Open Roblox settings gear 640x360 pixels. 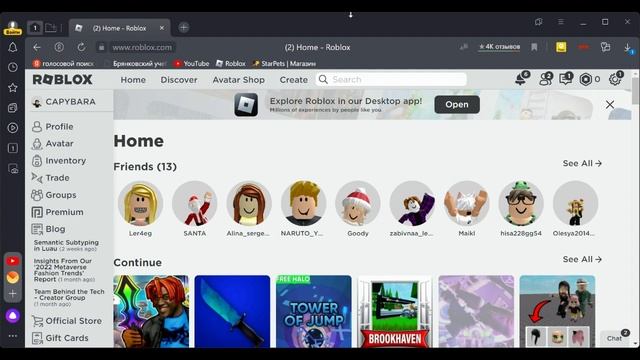[615, 79]
